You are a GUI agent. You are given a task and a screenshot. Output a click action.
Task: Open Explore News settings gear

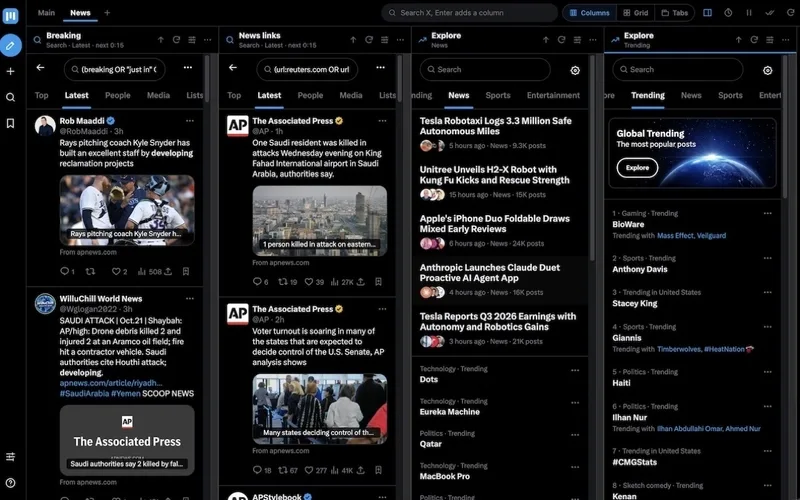click(575, 70)
